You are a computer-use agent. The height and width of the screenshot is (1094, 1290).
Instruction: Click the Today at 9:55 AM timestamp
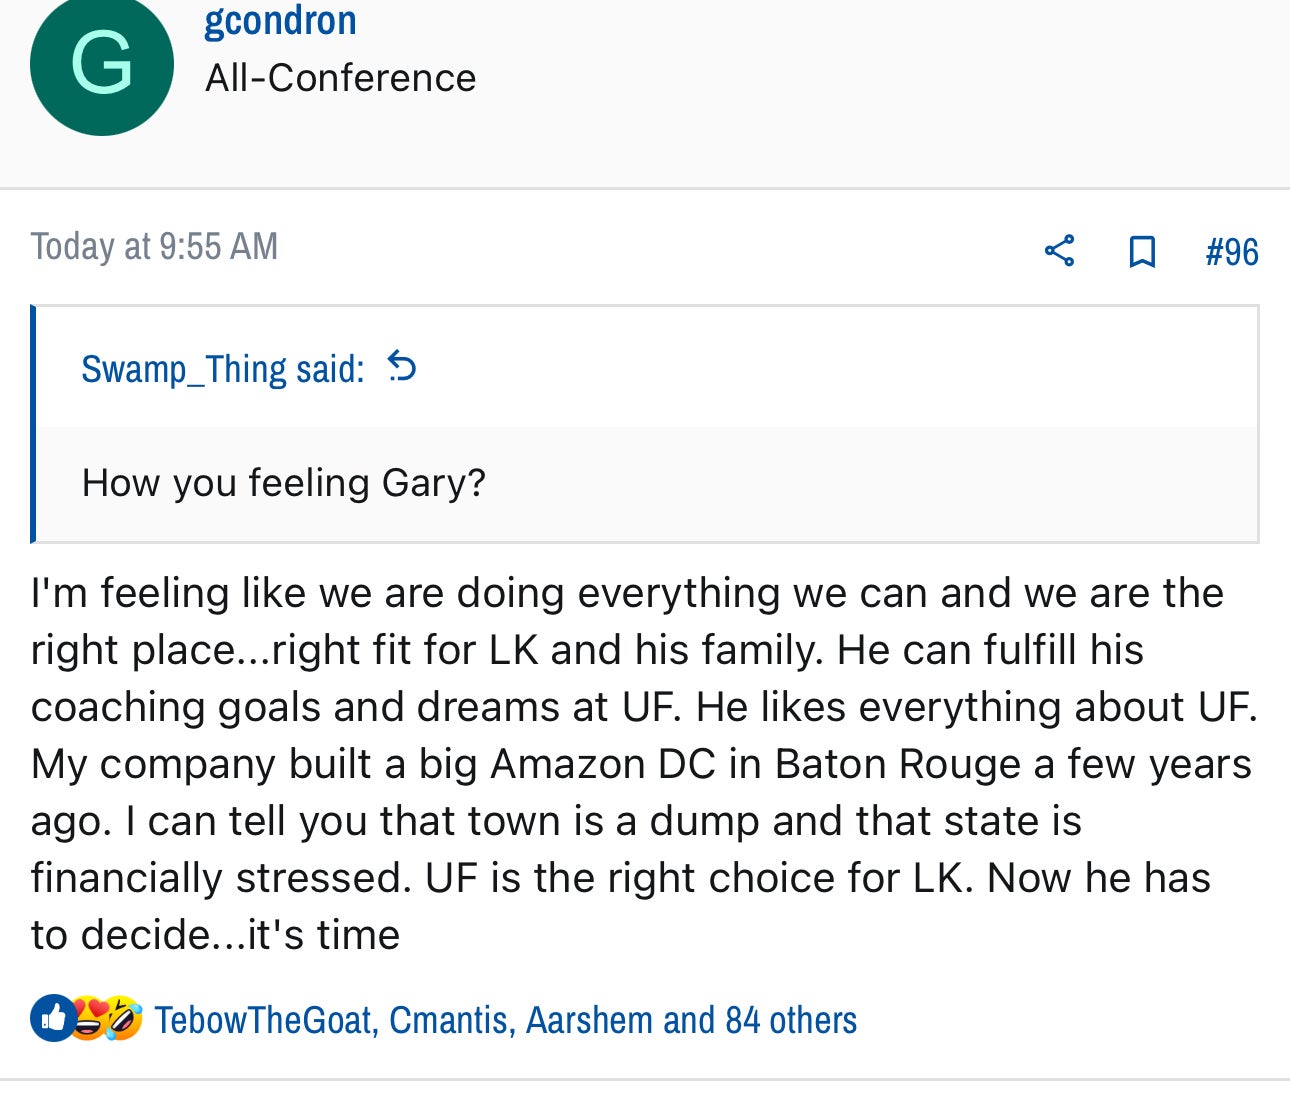tap(154, 247)
